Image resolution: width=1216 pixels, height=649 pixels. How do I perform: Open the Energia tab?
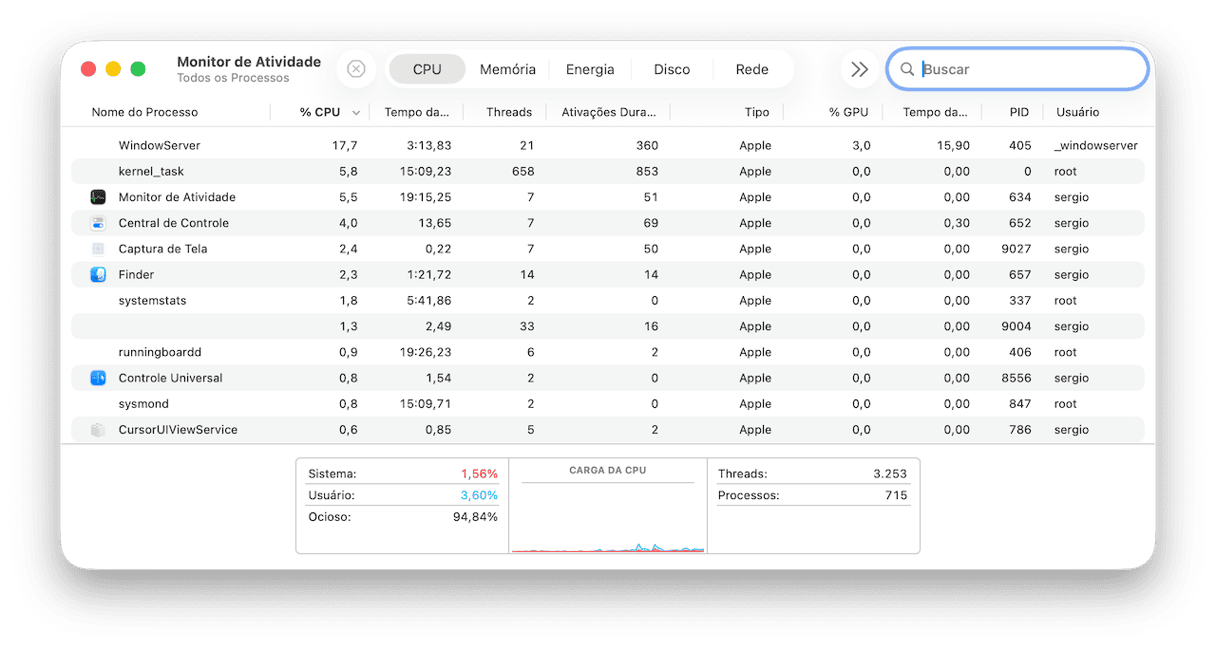coord(590,69)
